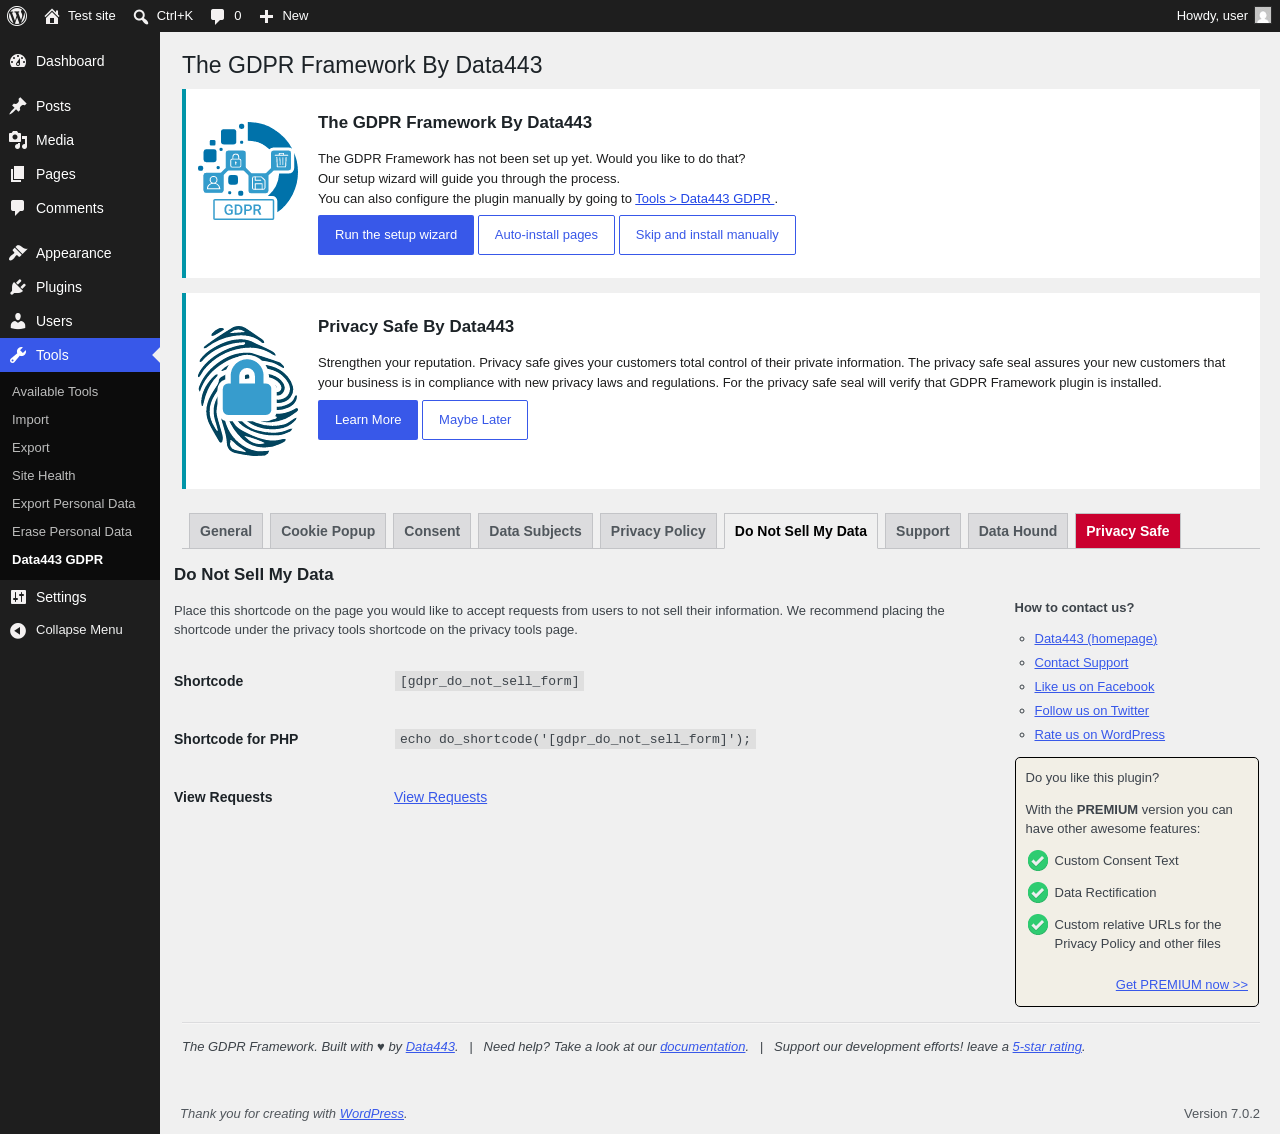The height and width of the screenshot is (1134, 1280).
Task: Click the Collapse Menu arrow icon
Action: pos(18,630)
